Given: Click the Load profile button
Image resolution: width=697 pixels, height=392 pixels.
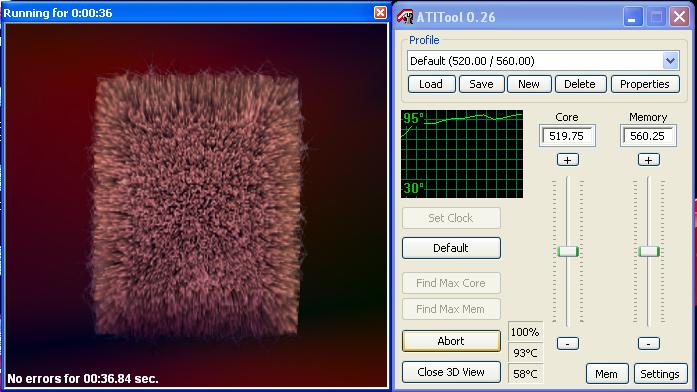Looking at the screenshot, I should (x=431, y=84).
